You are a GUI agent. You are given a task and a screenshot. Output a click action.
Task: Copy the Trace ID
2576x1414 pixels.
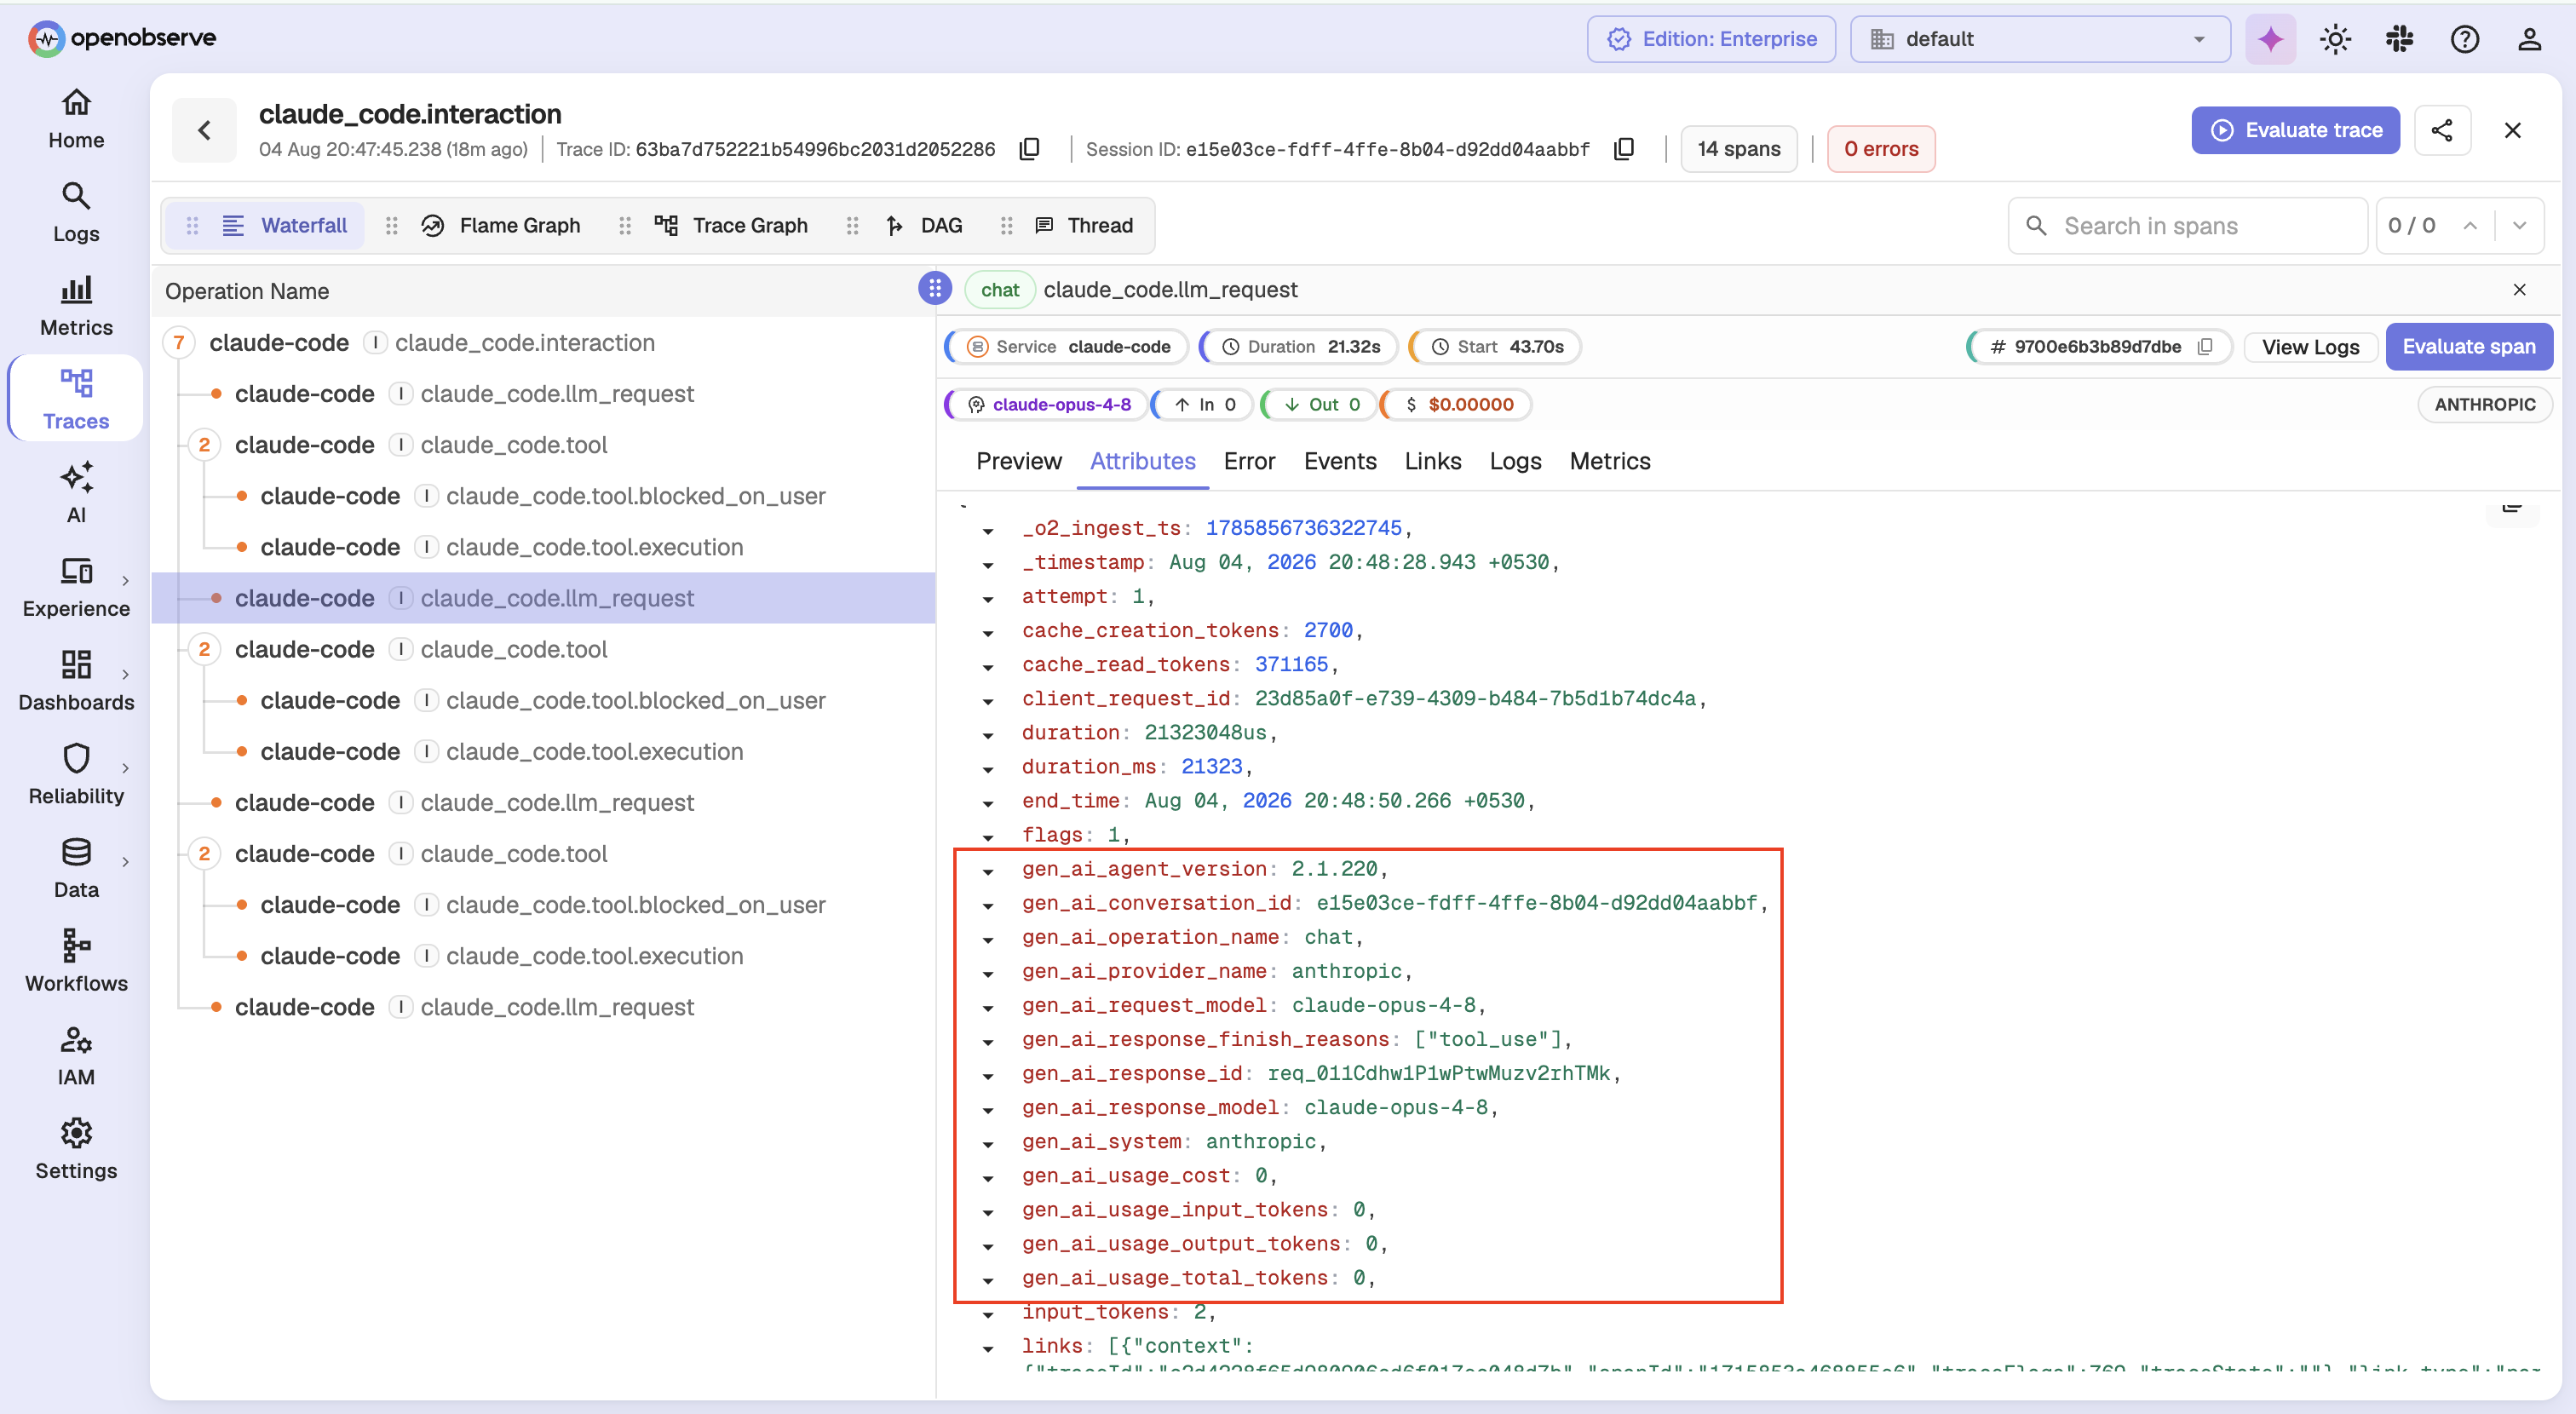pos(1029,149)
